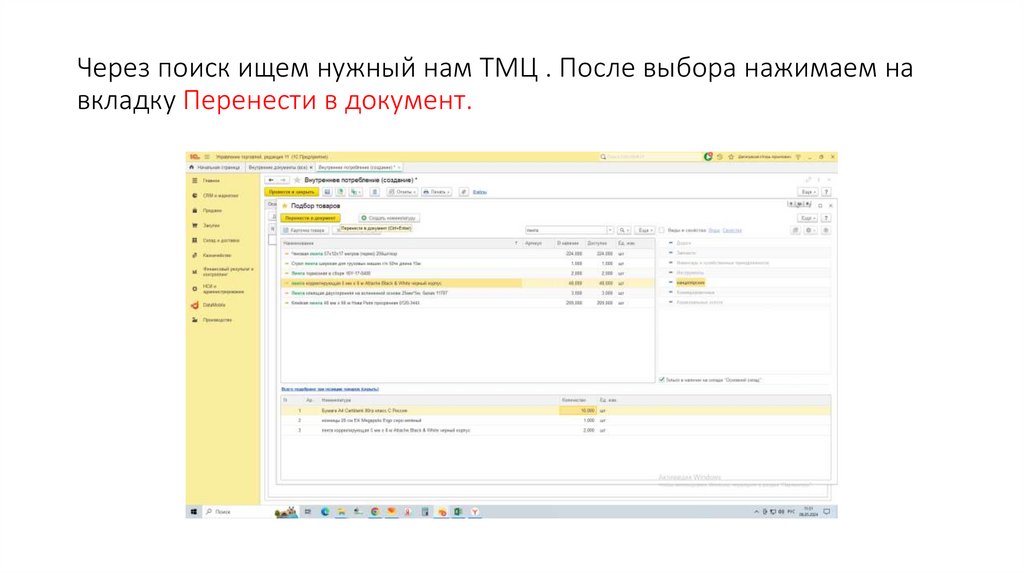Viewport: 1024px width, 574px height.
Task: Open the Главное section in sidebar
Action: (211, 181)
